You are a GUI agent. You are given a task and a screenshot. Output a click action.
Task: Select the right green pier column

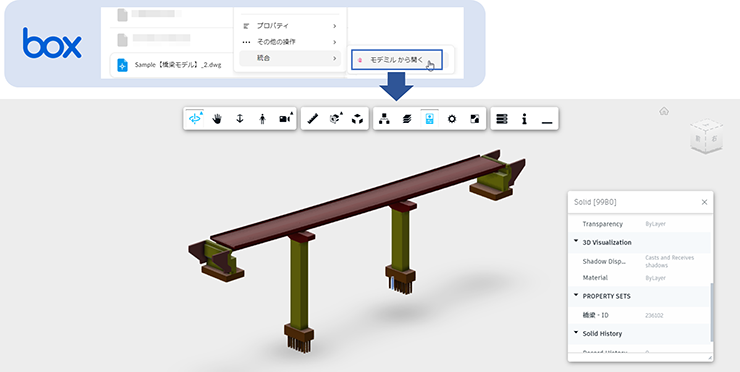400,238
